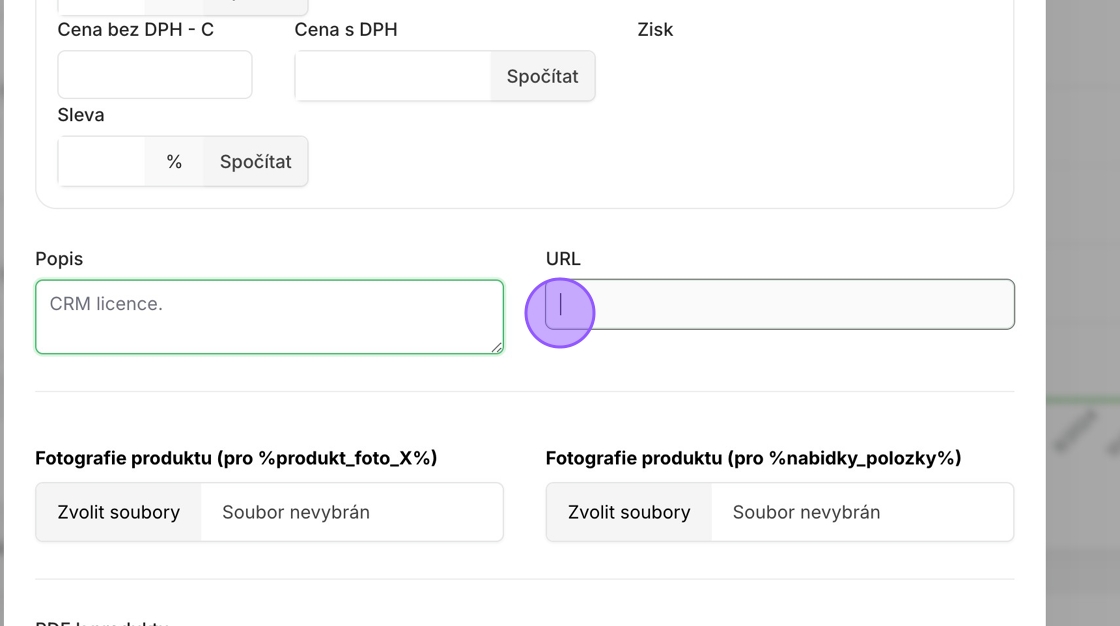Screen dimensions: 1120x626
Task: Choose files via Zvolit soubory for produkt_foto_X
Action: 119,512
